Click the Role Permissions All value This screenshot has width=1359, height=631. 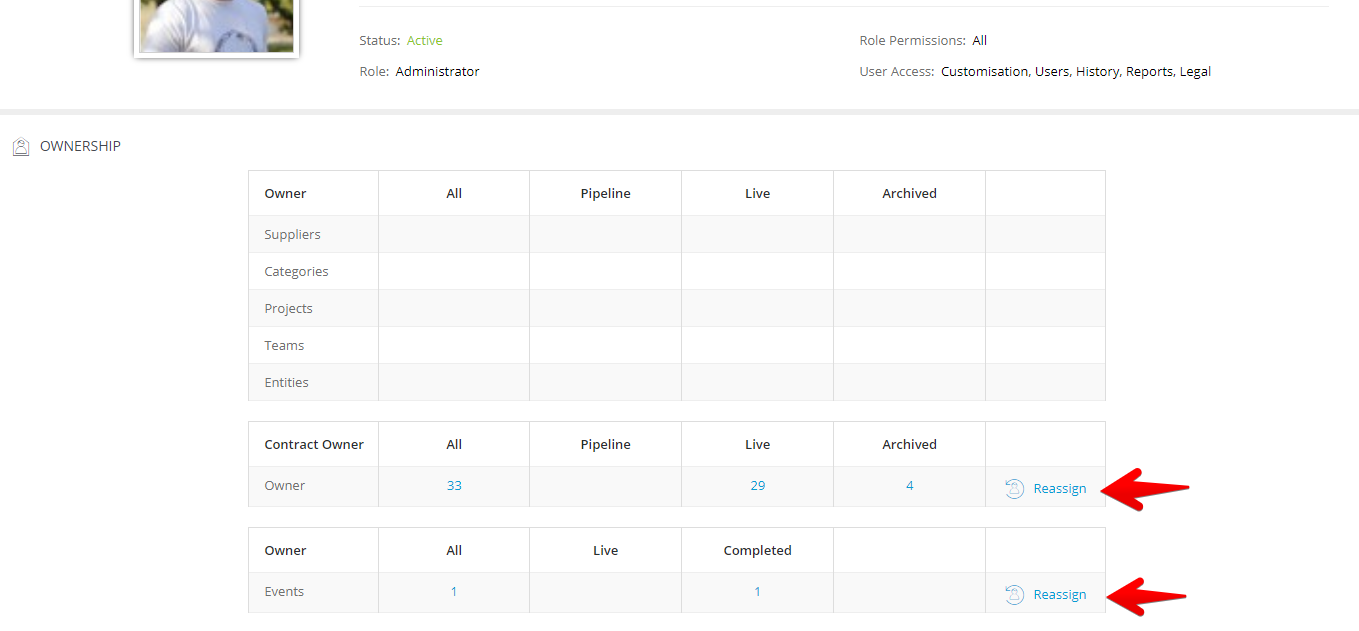tap(980, 41)
